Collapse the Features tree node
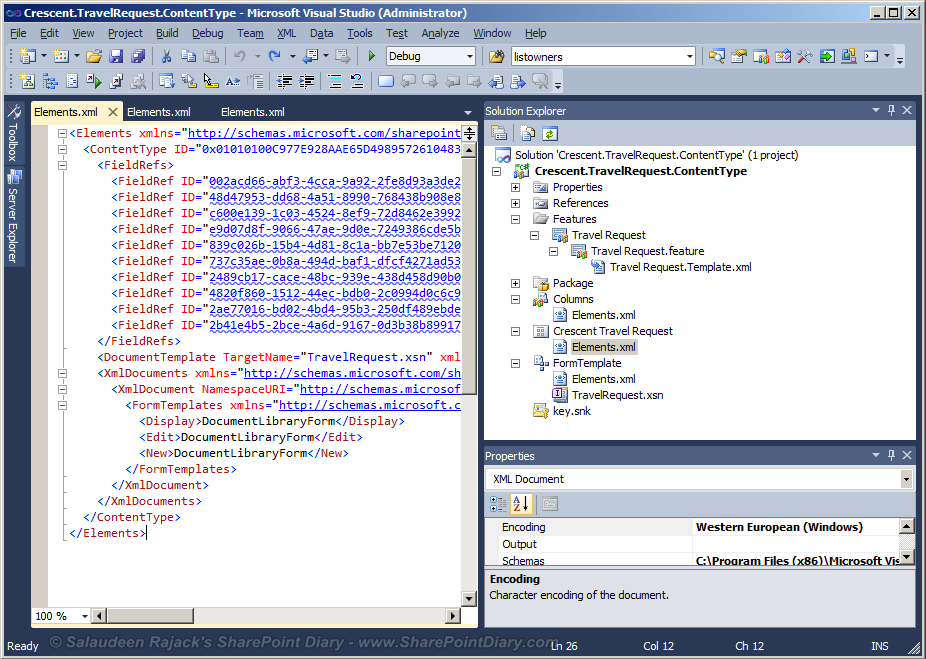Screen dimensions: 926x659 click(516, 219)
